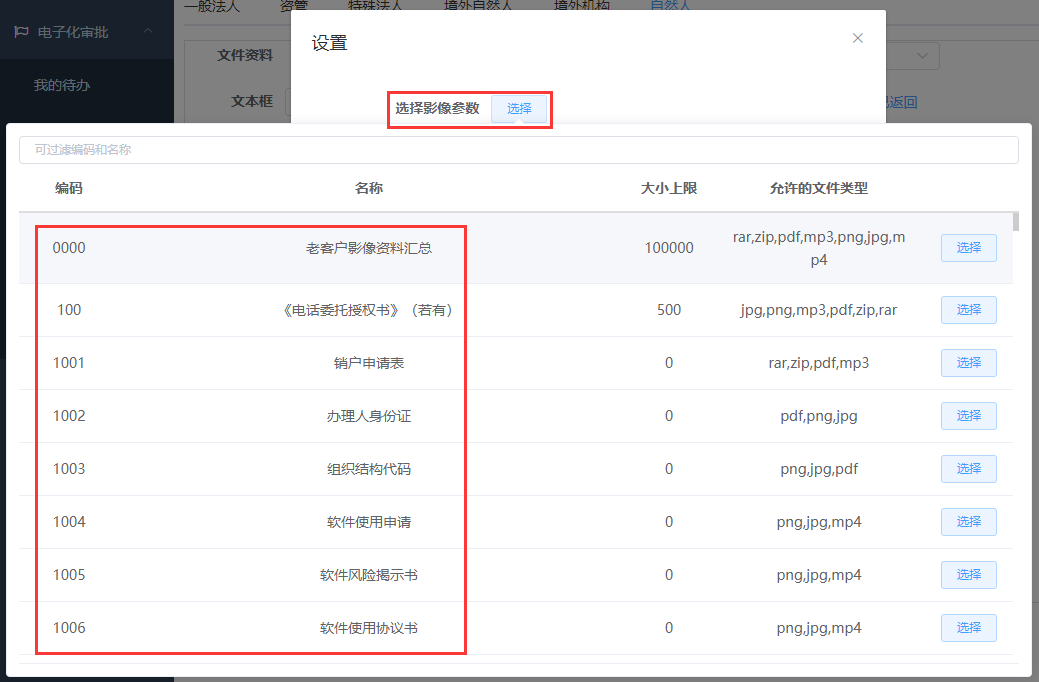The image size is (1039, 682).
Task: Click the 文件资料 label in background
Action: [x=245, y=56]
